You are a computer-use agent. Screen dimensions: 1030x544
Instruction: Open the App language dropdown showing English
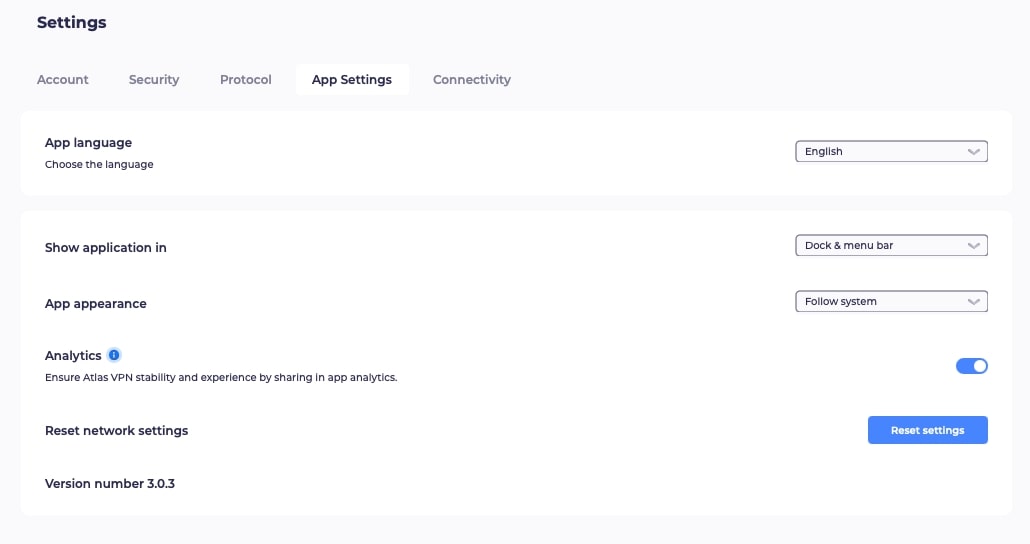(x=891, y=151)
